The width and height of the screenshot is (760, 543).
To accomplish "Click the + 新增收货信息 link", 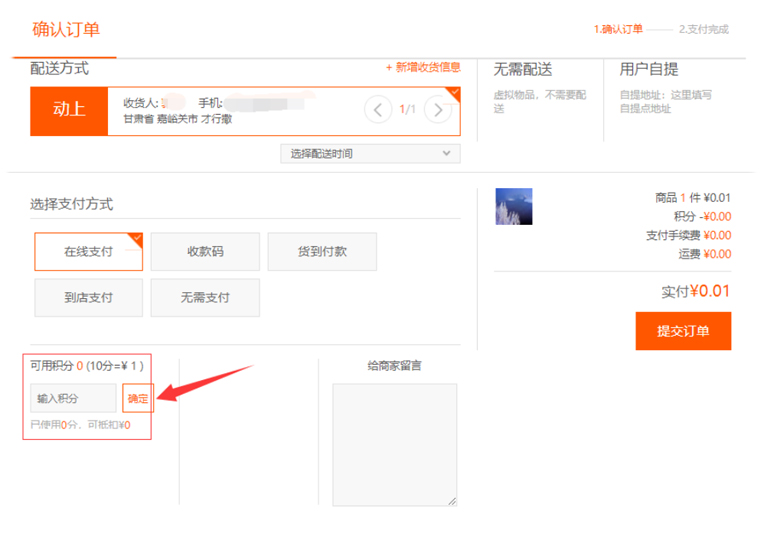I will (x=423, y=67).
